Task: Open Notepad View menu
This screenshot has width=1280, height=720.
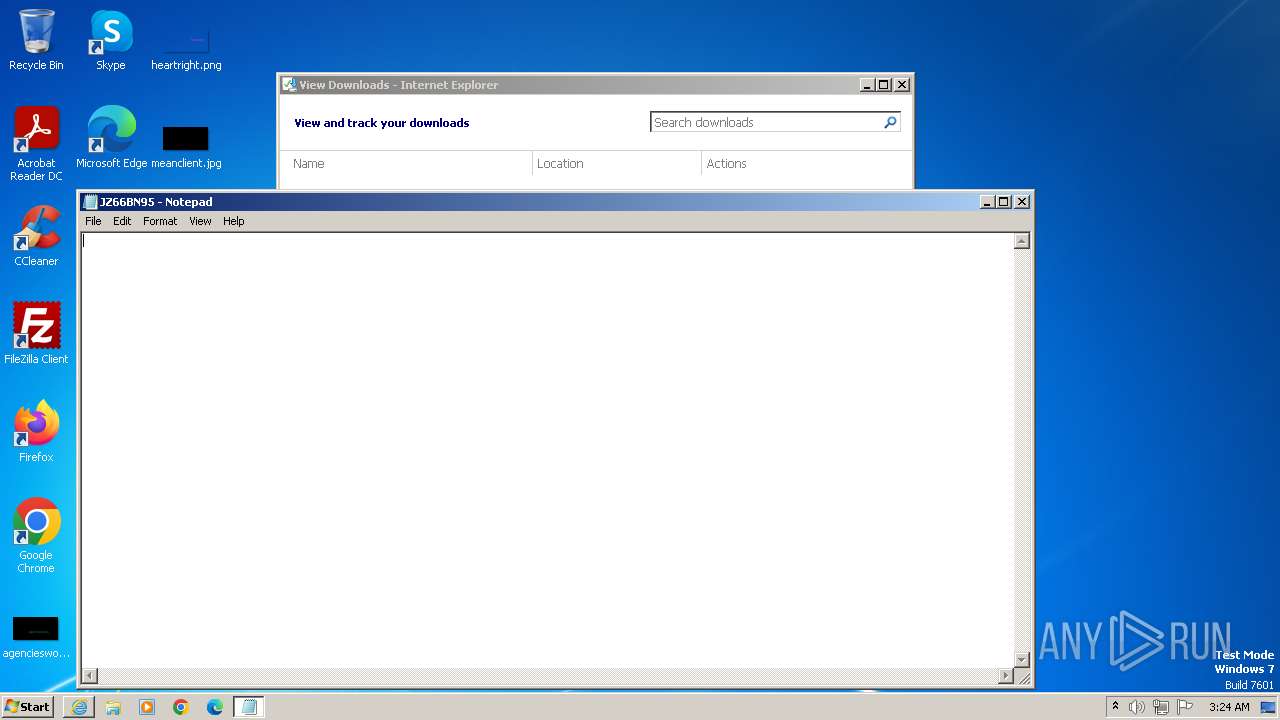Action: pos(200,221)
